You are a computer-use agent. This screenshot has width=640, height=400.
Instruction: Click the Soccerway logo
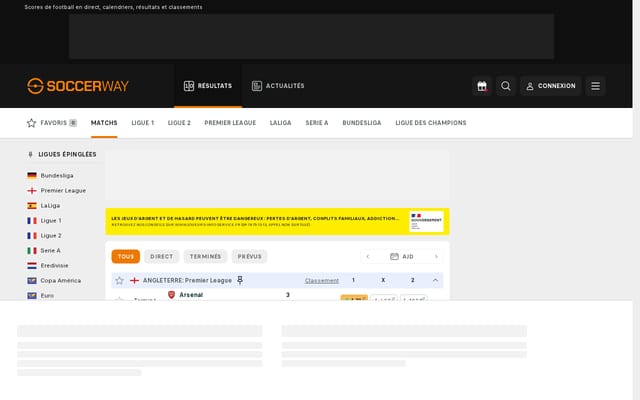78,86
